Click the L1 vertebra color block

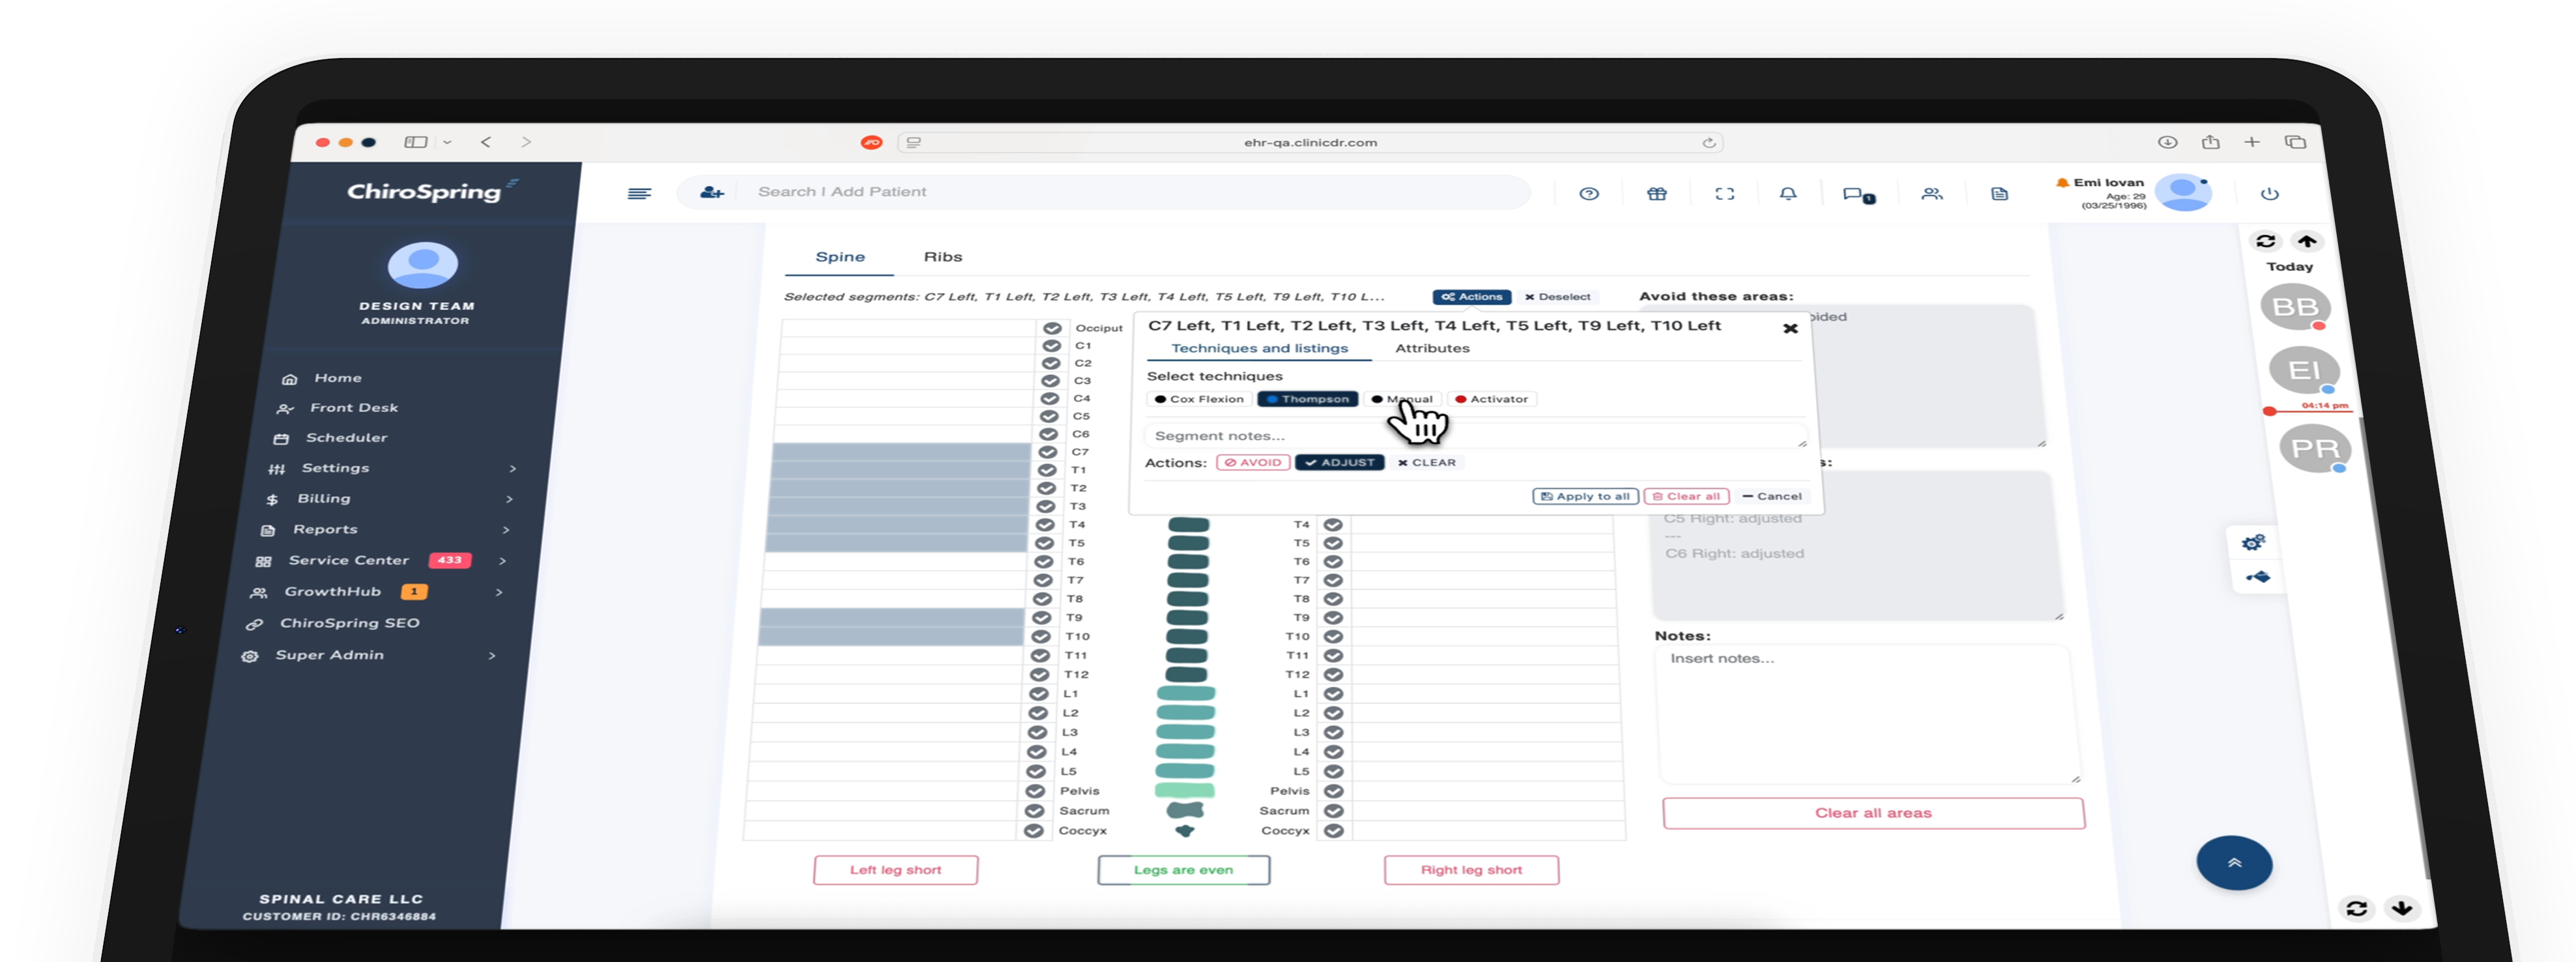click(1185, 694)
